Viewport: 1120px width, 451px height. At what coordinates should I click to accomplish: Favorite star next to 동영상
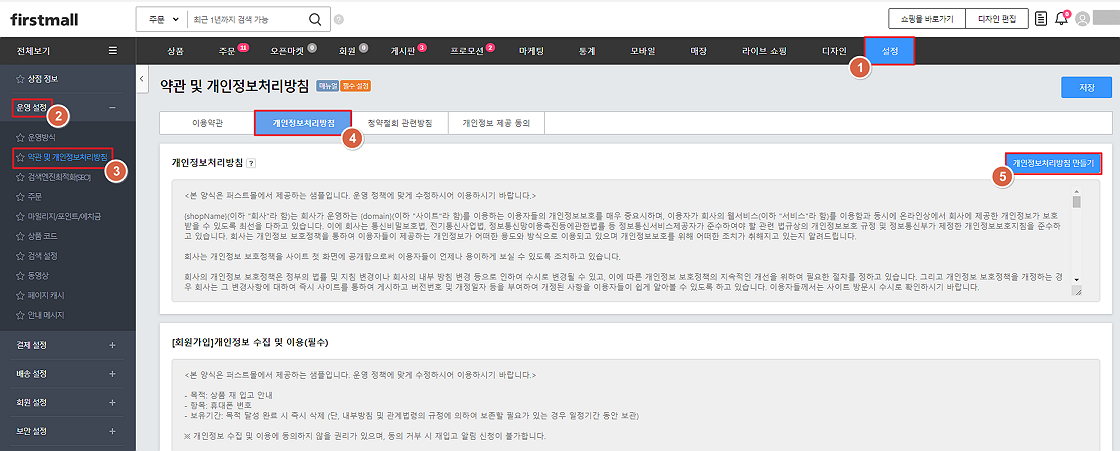tap(20, 275)
